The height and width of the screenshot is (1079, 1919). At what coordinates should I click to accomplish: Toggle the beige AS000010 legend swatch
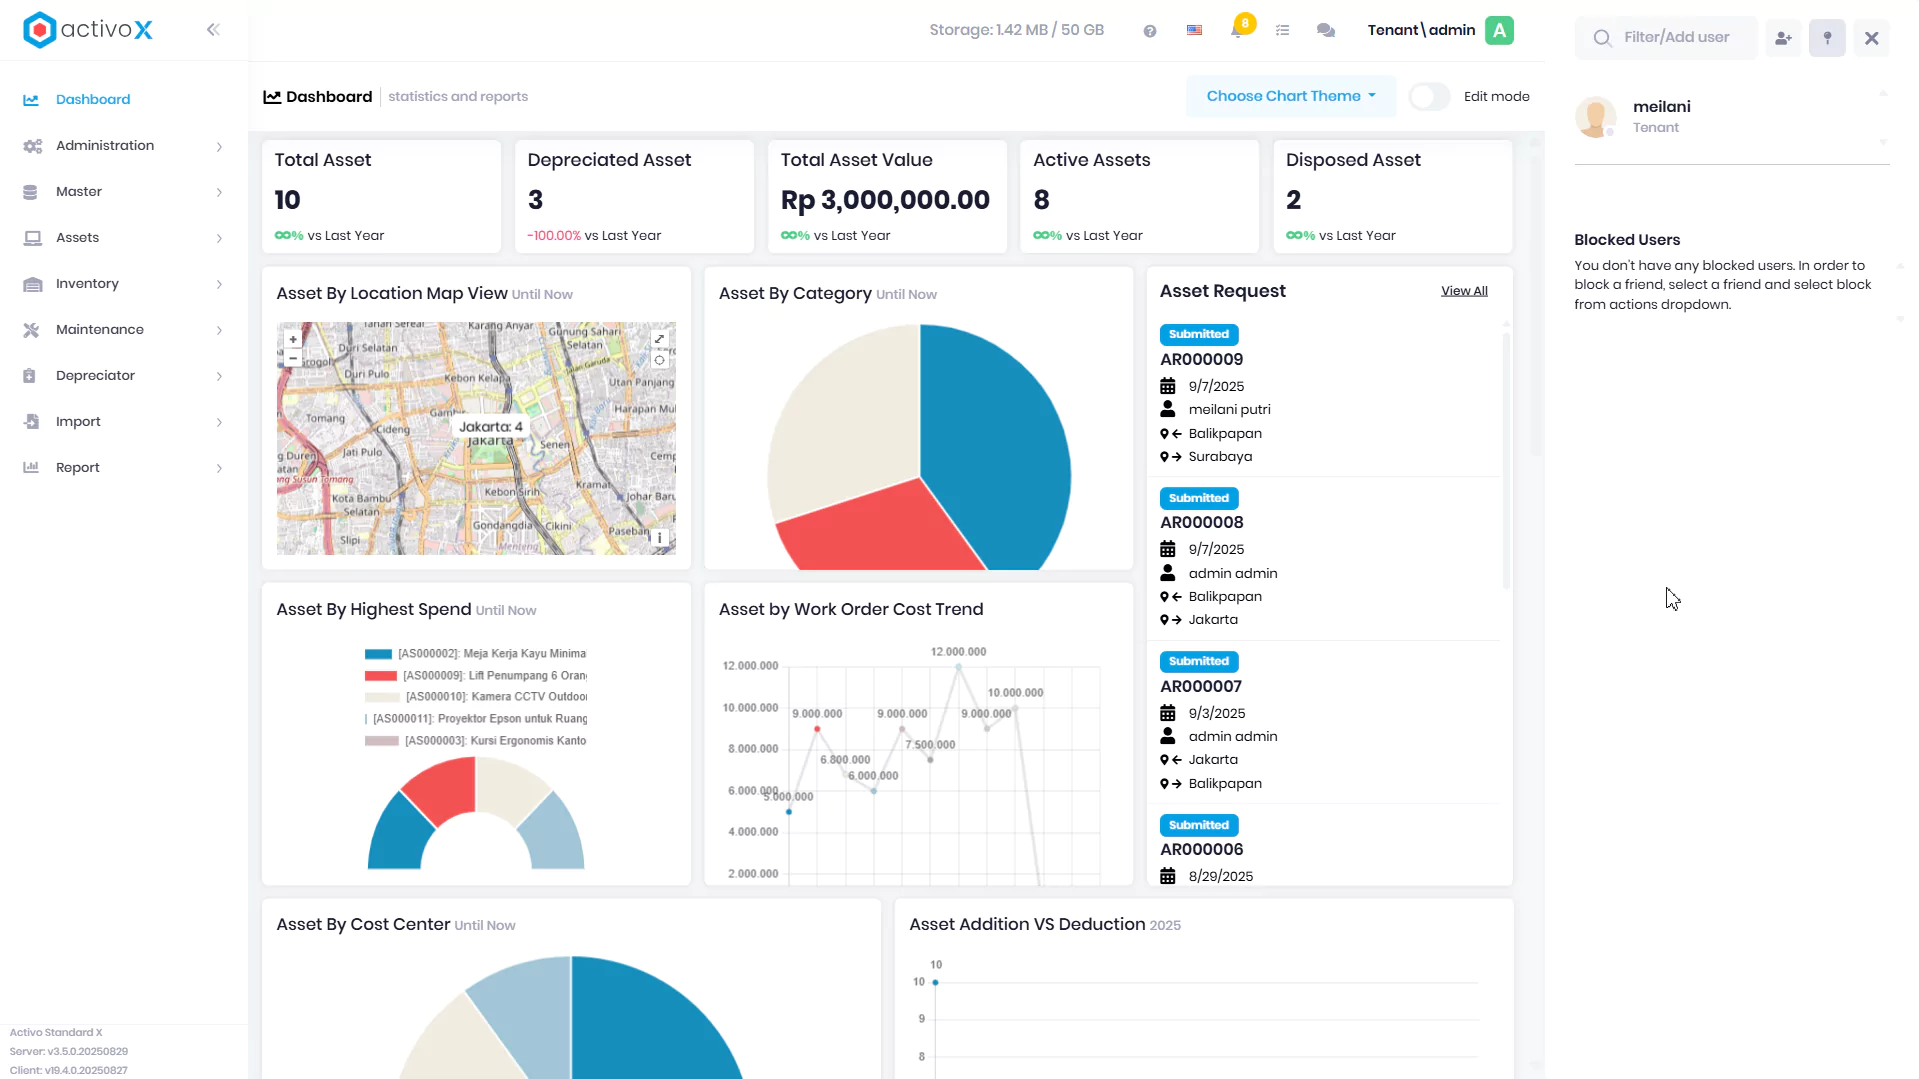[x=382, y=697]
